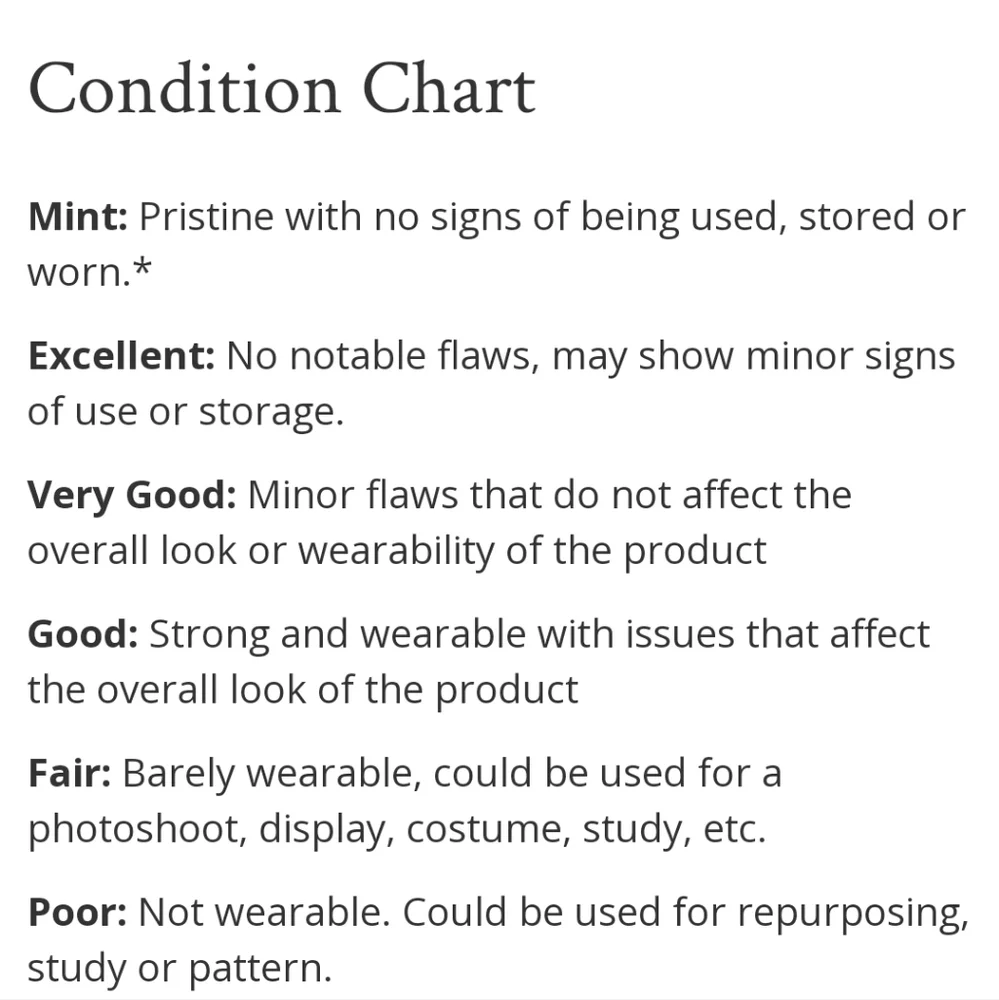The image size is (999, 1000).
Task: Select the bold Mint label
Action: pos(77,216)
